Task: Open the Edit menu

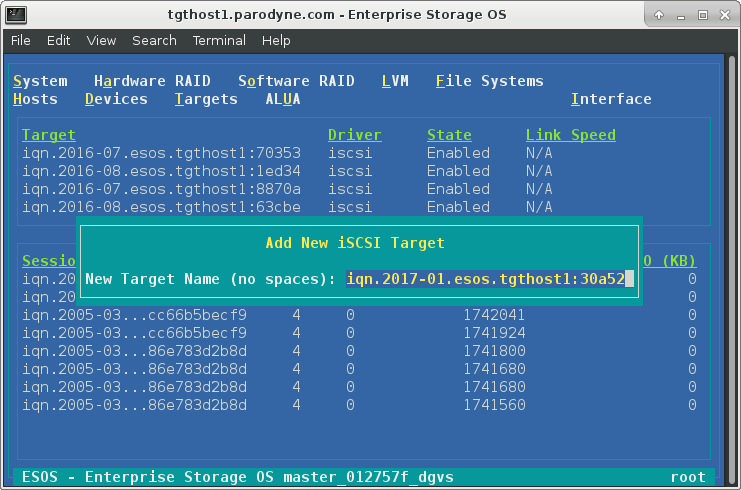Action: pyautogui.click(x=59, y=41)
